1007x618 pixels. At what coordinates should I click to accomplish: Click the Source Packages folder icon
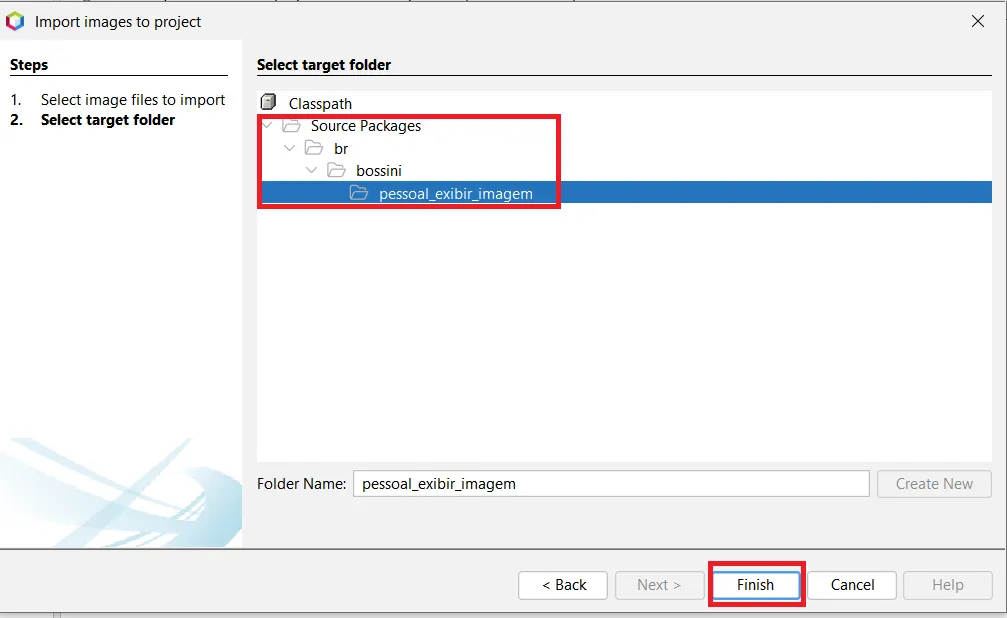pyautogui.click(x=292, y=125)
